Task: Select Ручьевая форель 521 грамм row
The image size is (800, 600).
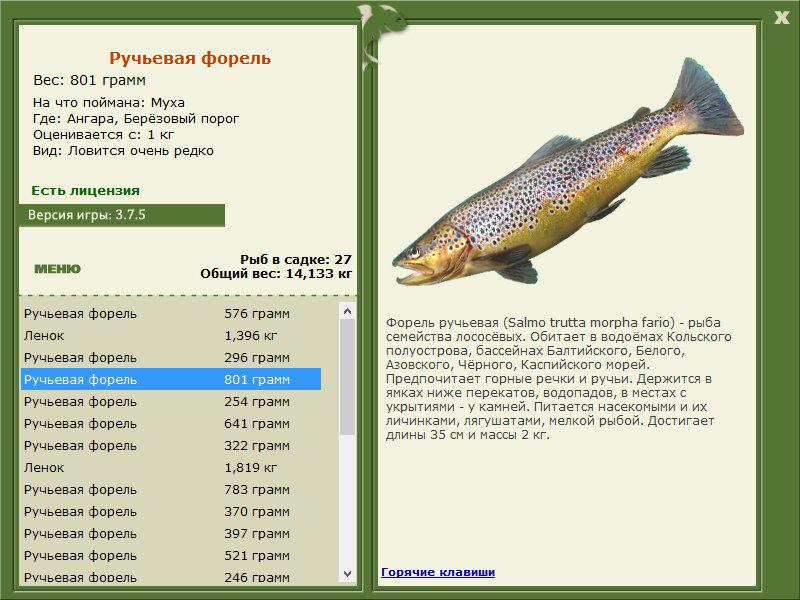Action: pos(171,555)
